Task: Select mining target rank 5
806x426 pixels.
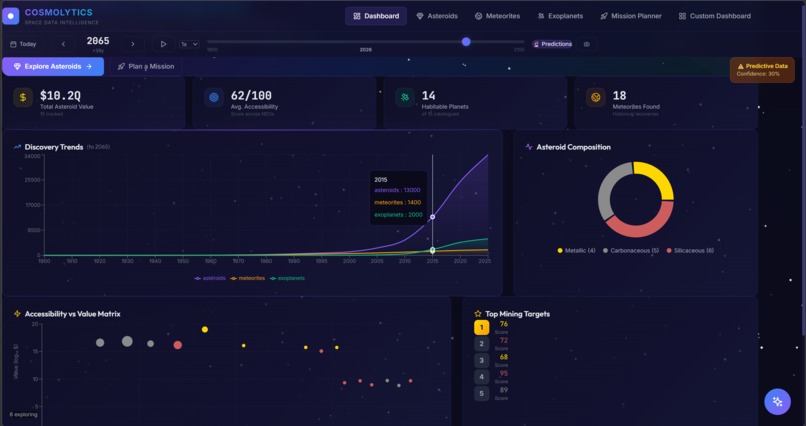Action: coord(481,394)
